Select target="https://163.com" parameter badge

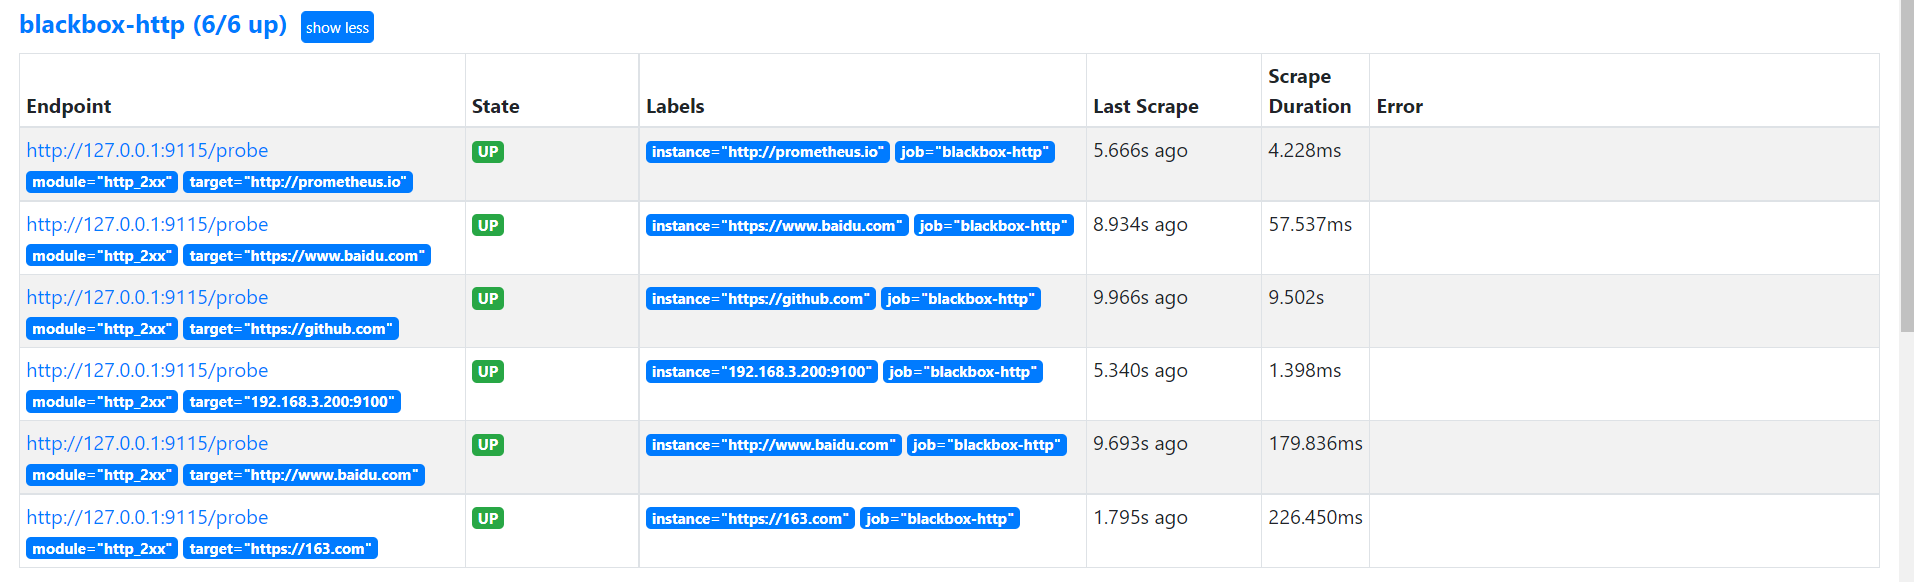click(281, 549)
